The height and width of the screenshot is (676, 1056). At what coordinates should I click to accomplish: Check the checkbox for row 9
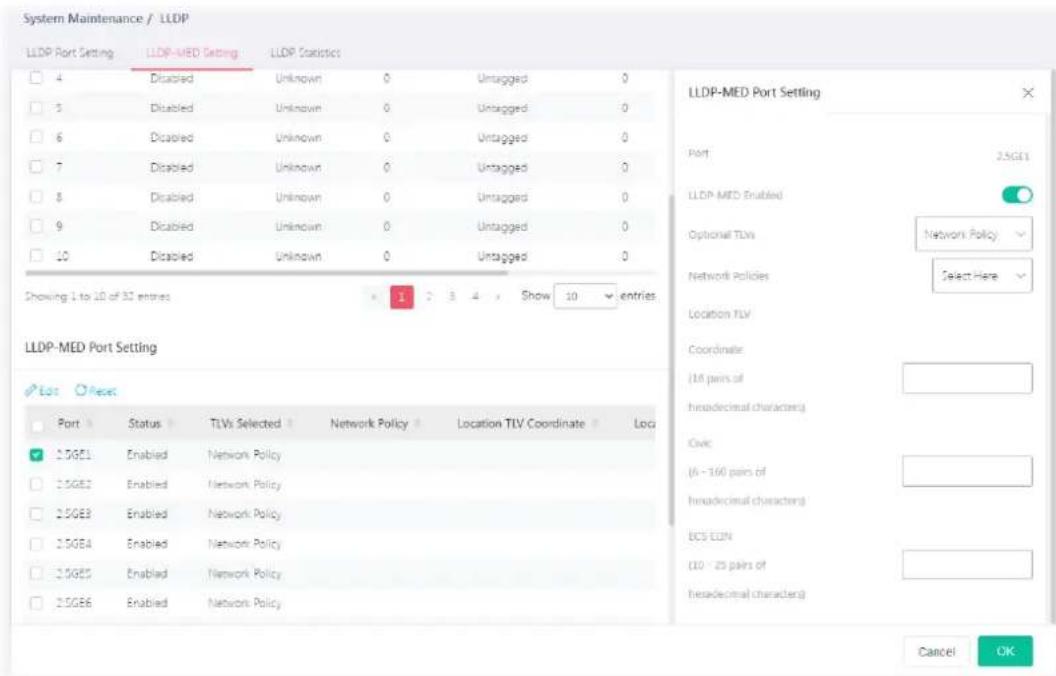[x=36, y=226]
